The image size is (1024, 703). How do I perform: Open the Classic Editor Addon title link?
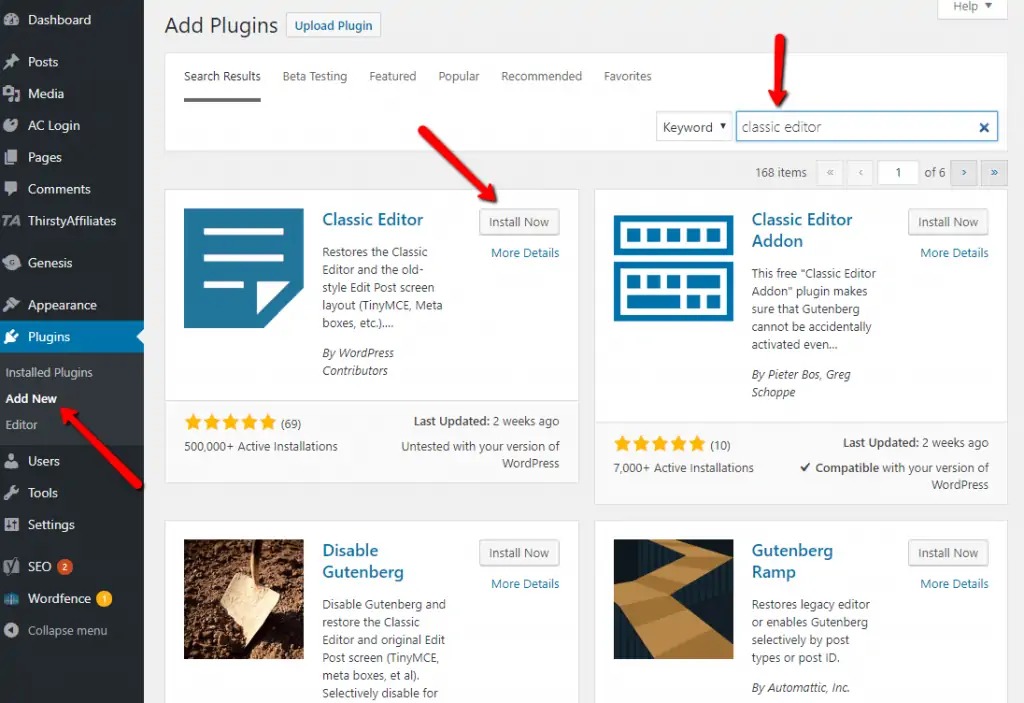pos(802,230)
